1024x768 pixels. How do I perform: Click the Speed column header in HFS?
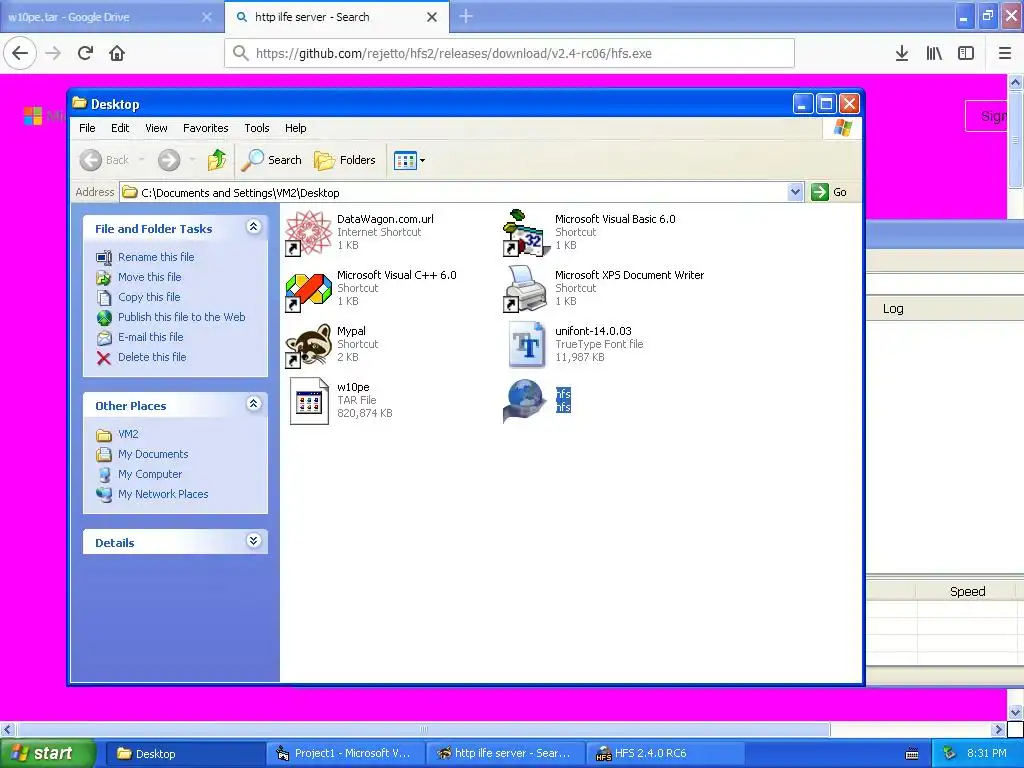point(967,592)
